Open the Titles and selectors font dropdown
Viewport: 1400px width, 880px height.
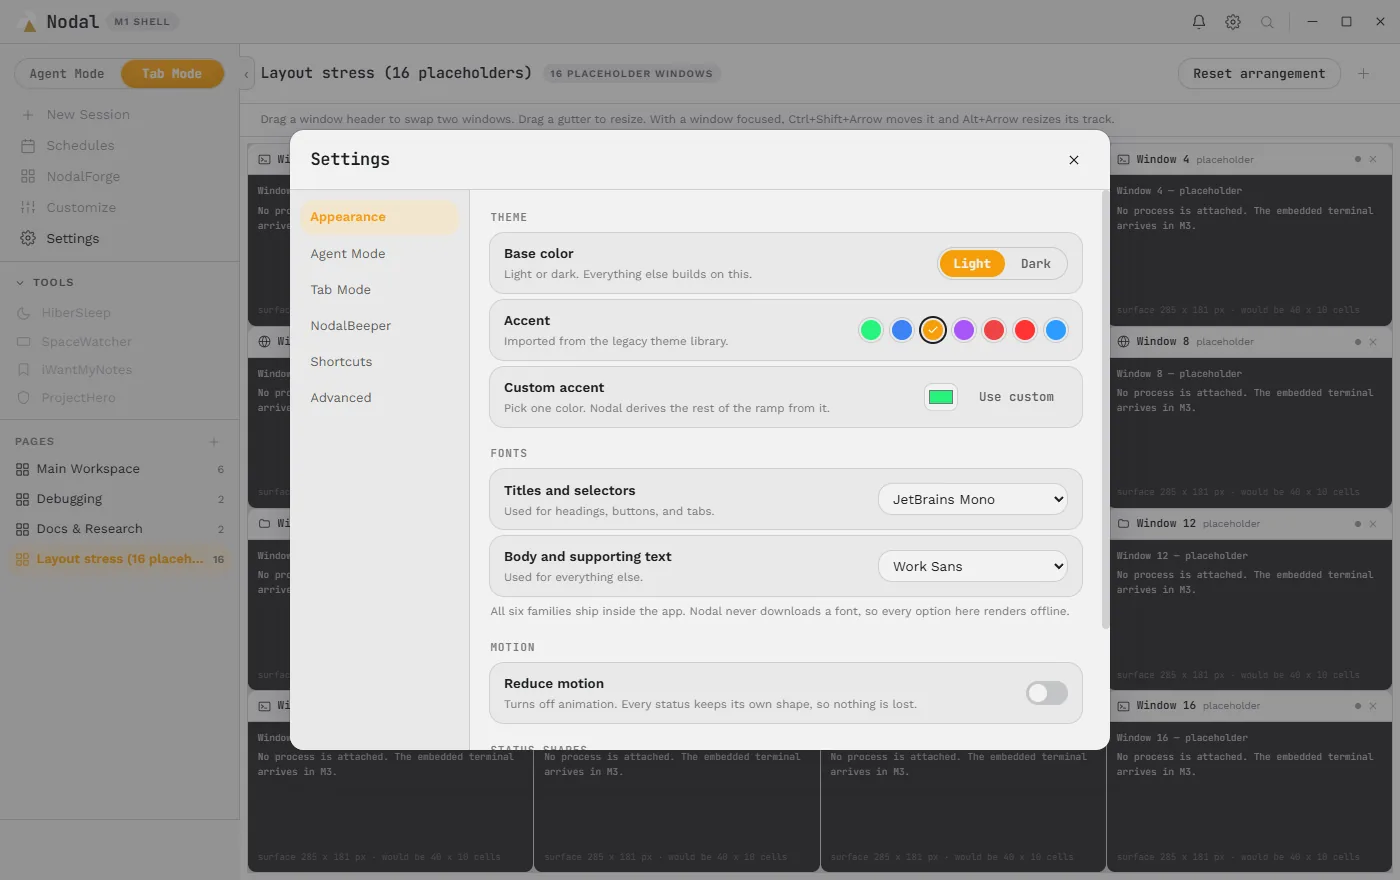973,500
